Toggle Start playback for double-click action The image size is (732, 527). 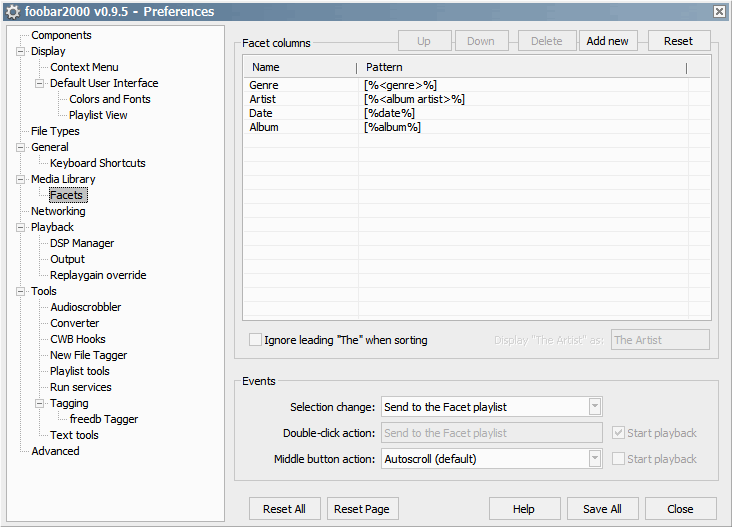tap(618, 433)
